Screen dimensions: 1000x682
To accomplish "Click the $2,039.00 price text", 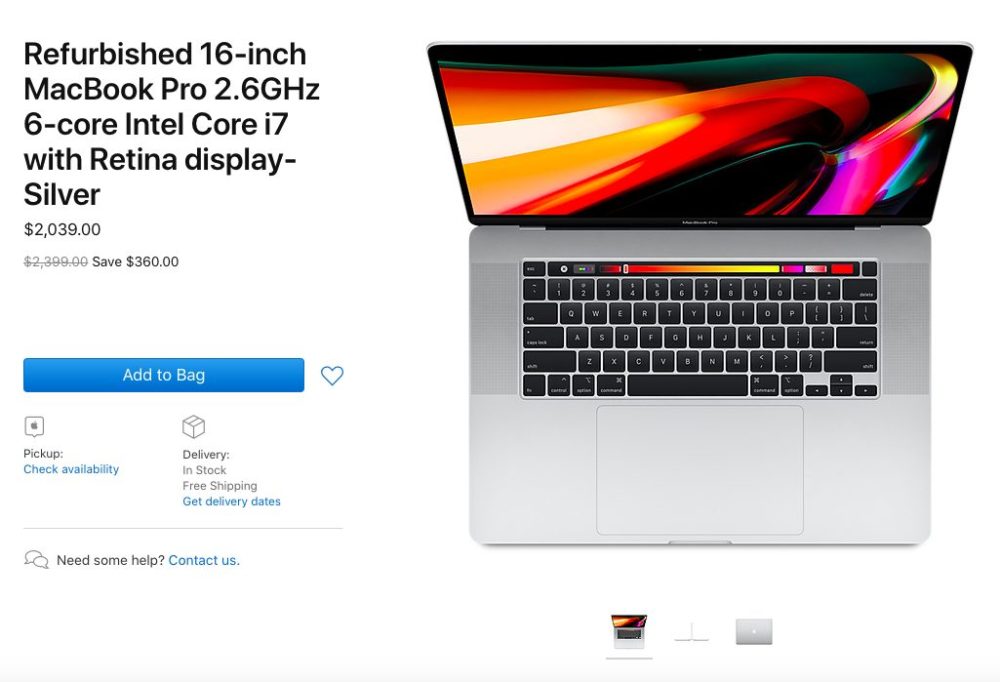I will click(62, 230).
